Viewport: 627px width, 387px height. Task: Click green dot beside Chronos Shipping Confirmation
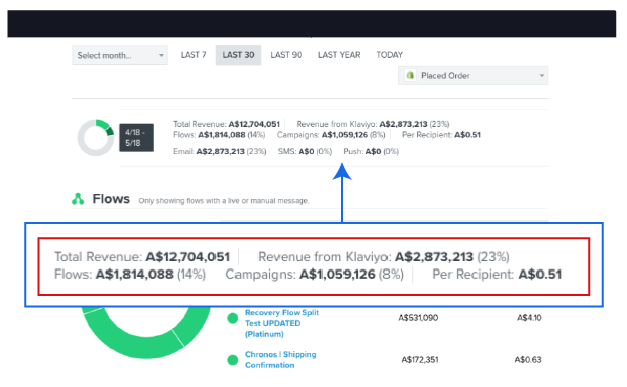(x=233, y=360)
